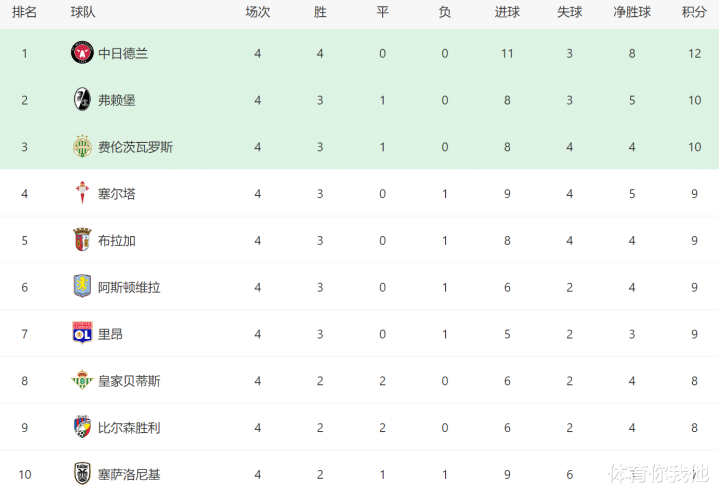Viewport: 719px width, 496px height.
Task: Click the 费伦茨瓦罗斯 green crest icon
Action: (82, 147)
